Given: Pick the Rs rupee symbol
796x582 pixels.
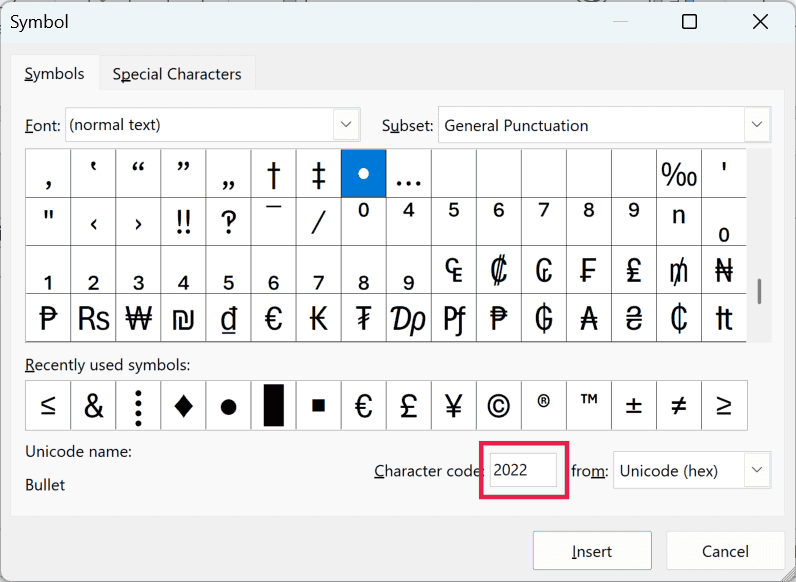Looking at the screenshot, I should click(x=93, y=318).
